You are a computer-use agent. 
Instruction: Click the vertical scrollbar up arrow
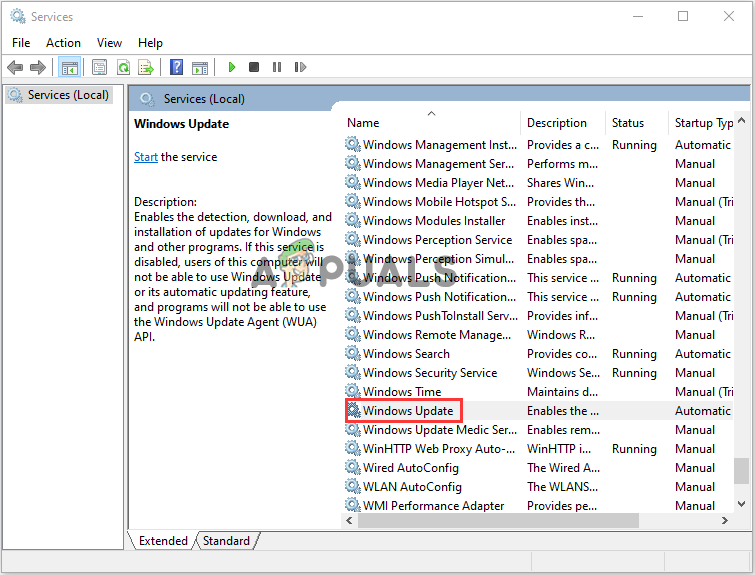tap(742, 120)
